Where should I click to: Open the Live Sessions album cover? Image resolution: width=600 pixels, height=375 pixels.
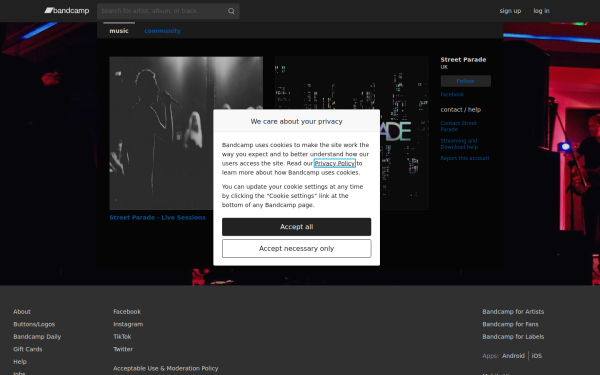tap(186, 133)
